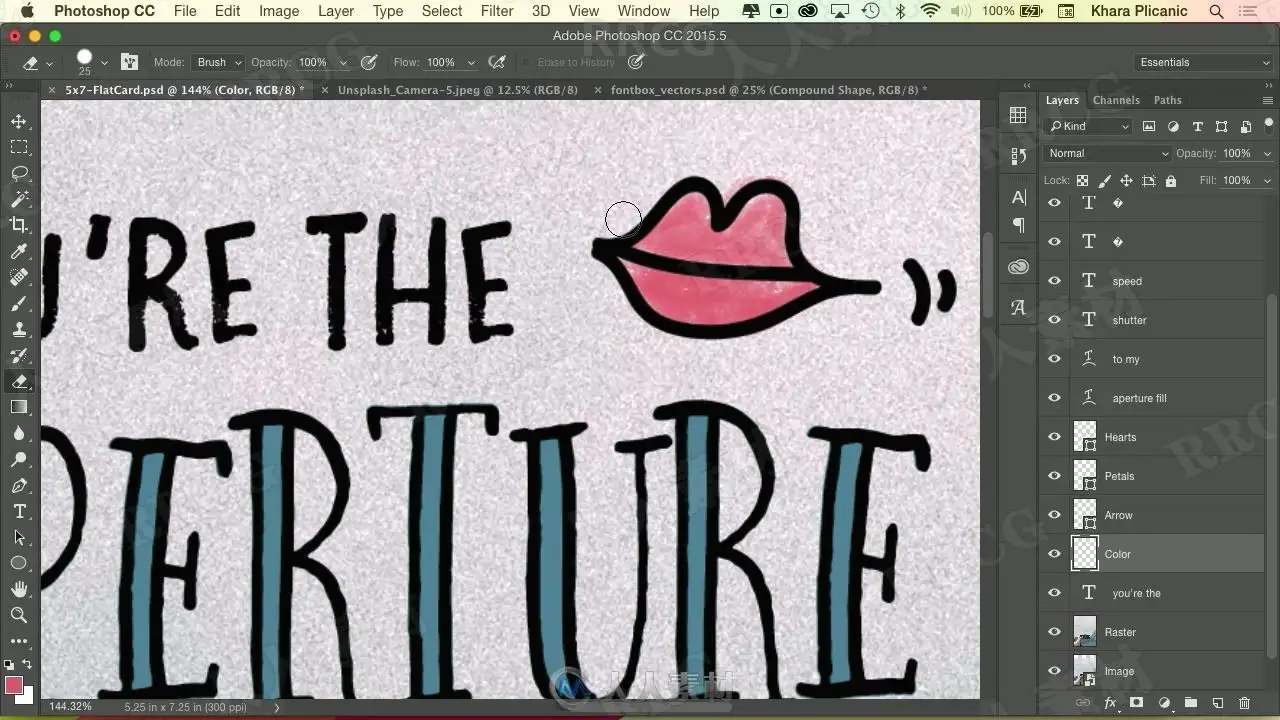
Task: Select the Gradient tool
Action: pyautogui.click(x=19, y=407)
